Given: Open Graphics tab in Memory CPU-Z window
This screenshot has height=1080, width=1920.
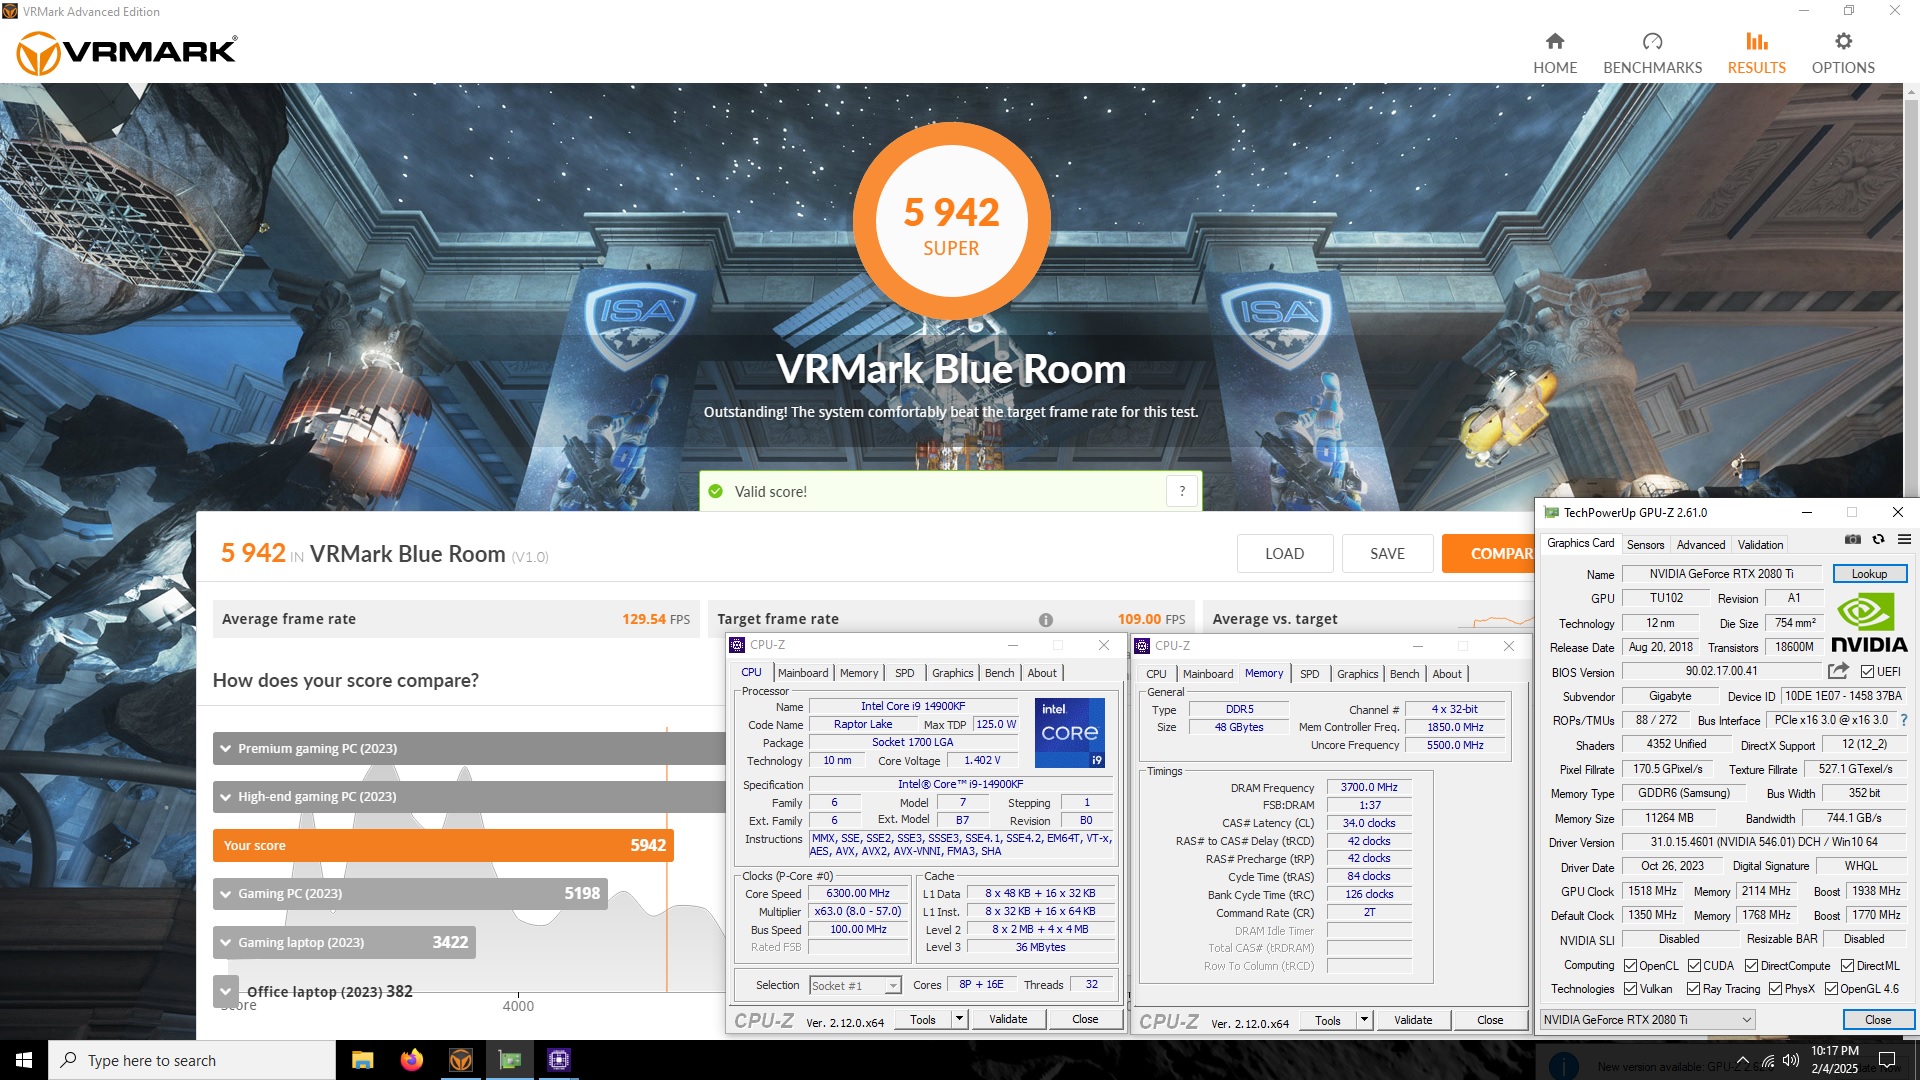Looking at the screenshot, I should (x=1357, y=674).
